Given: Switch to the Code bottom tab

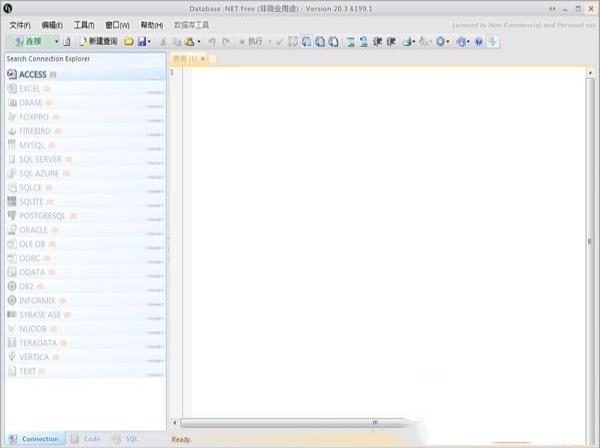Looking at the screenshot, I should pos(86,439).
